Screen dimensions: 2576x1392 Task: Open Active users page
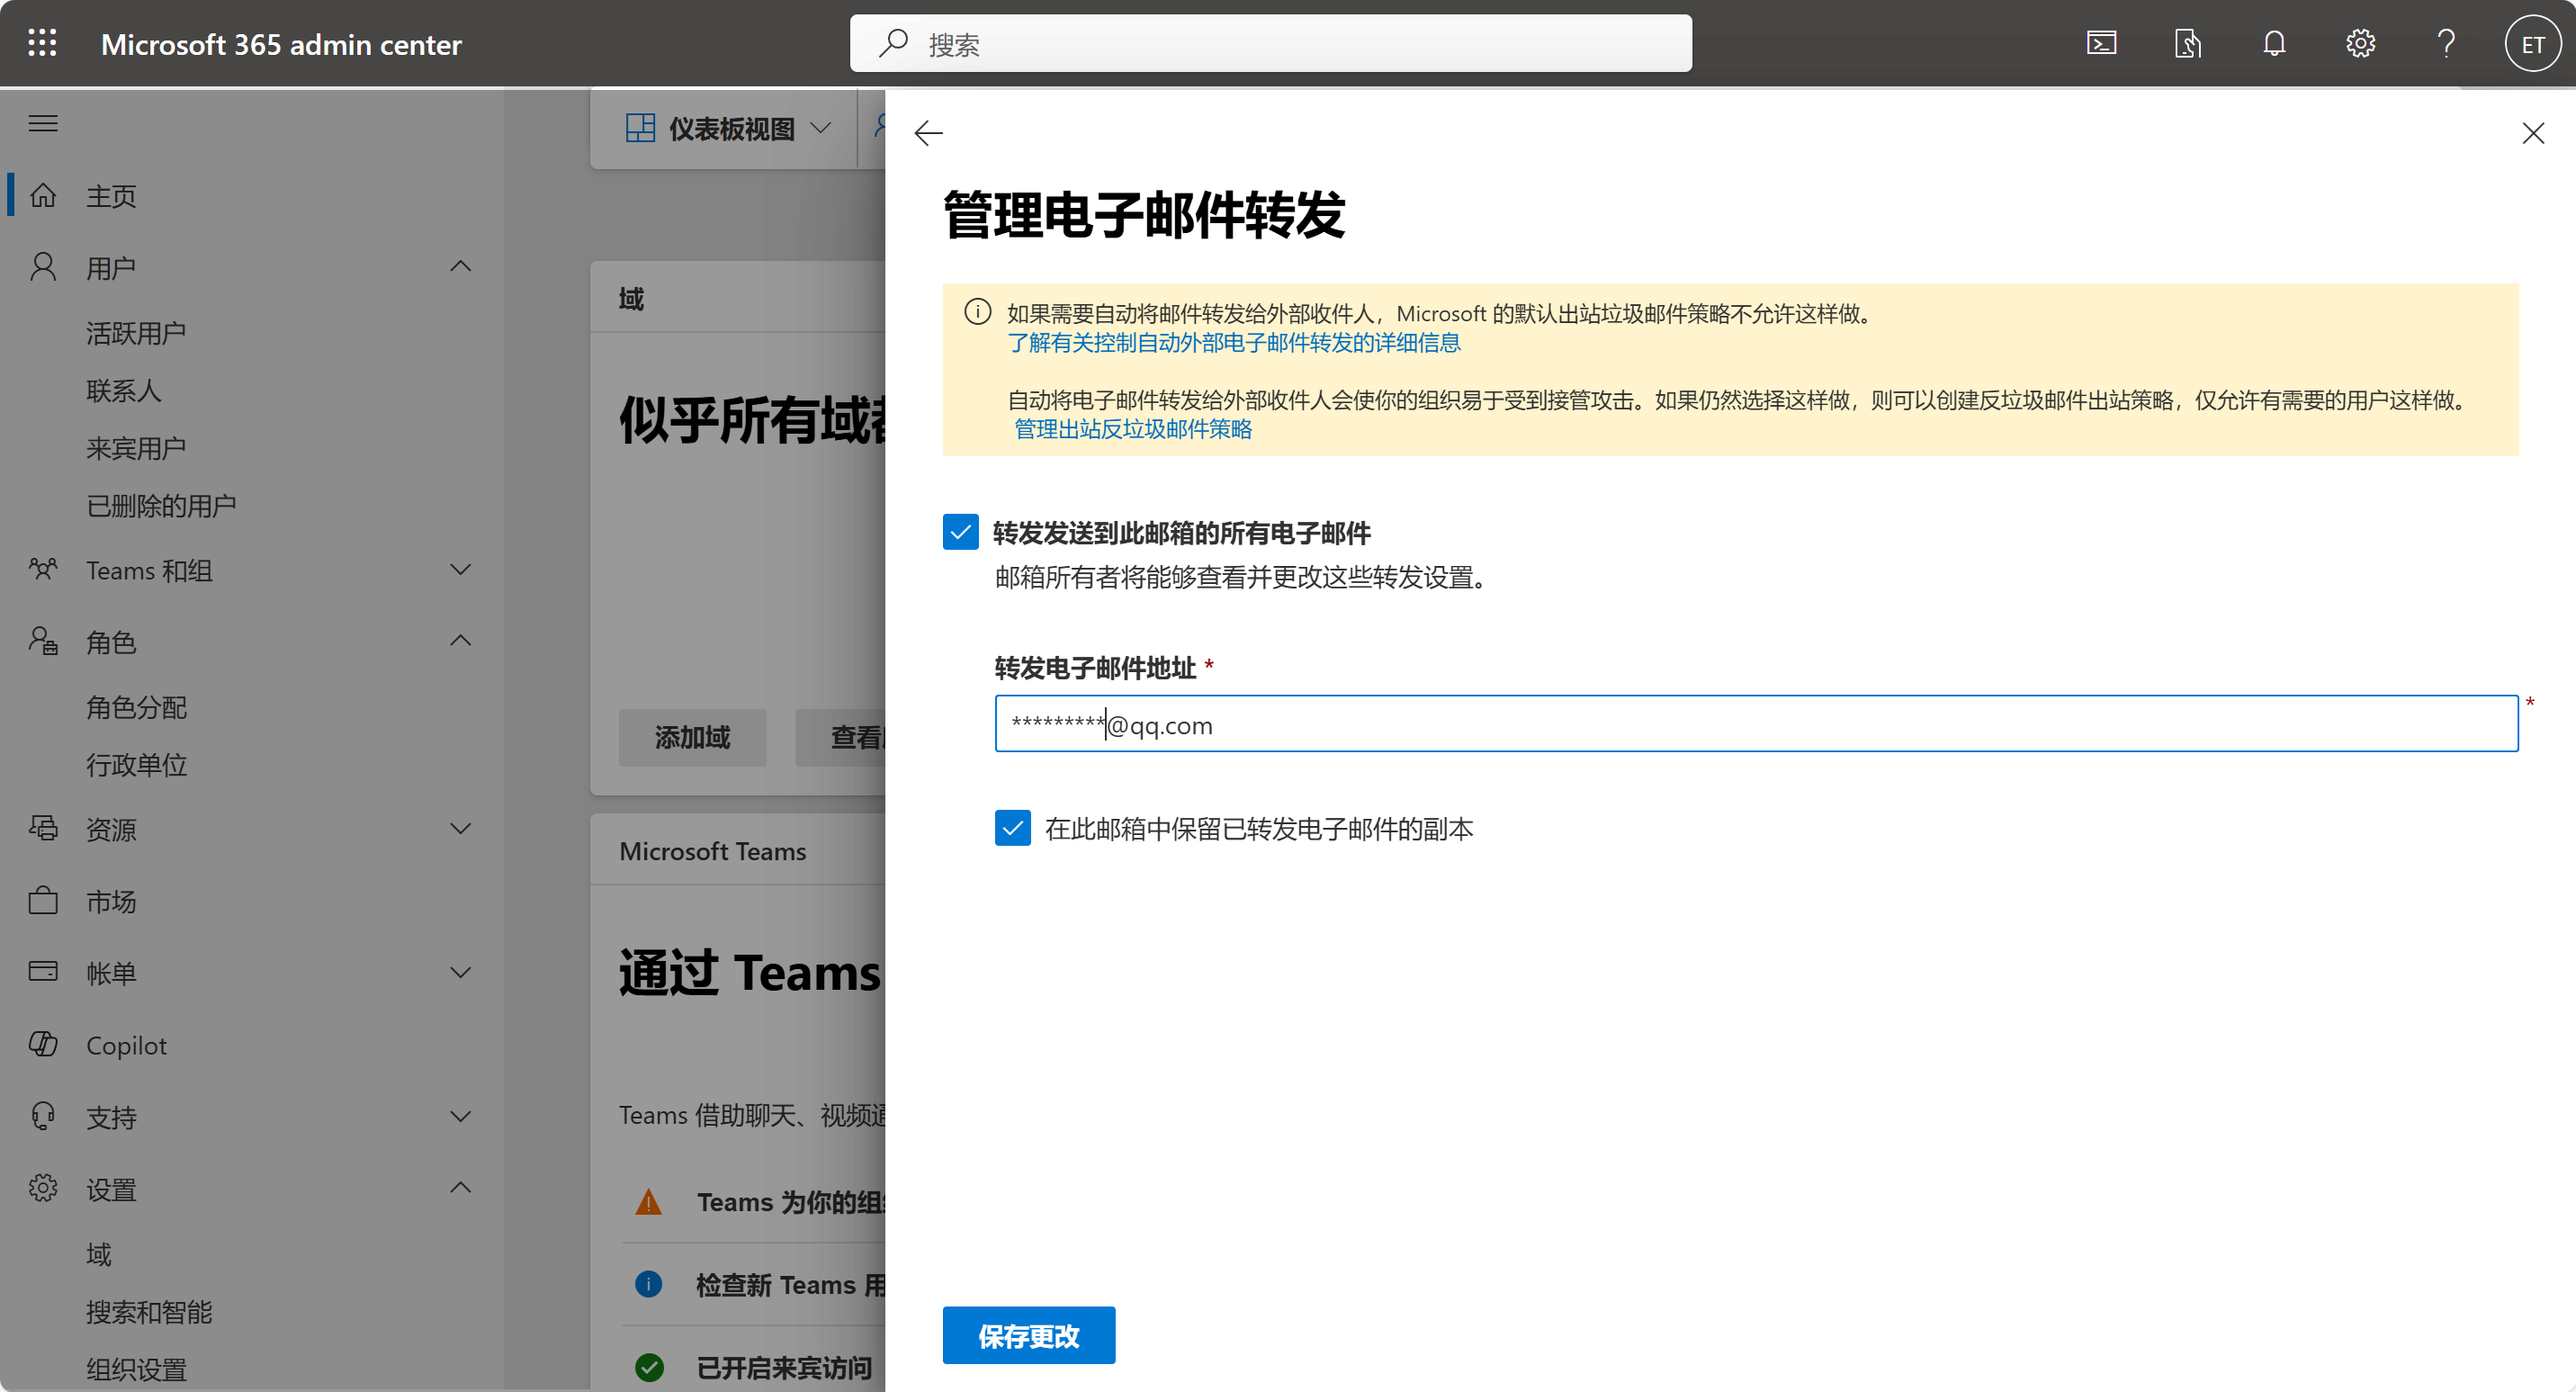(x=136, y=333)
